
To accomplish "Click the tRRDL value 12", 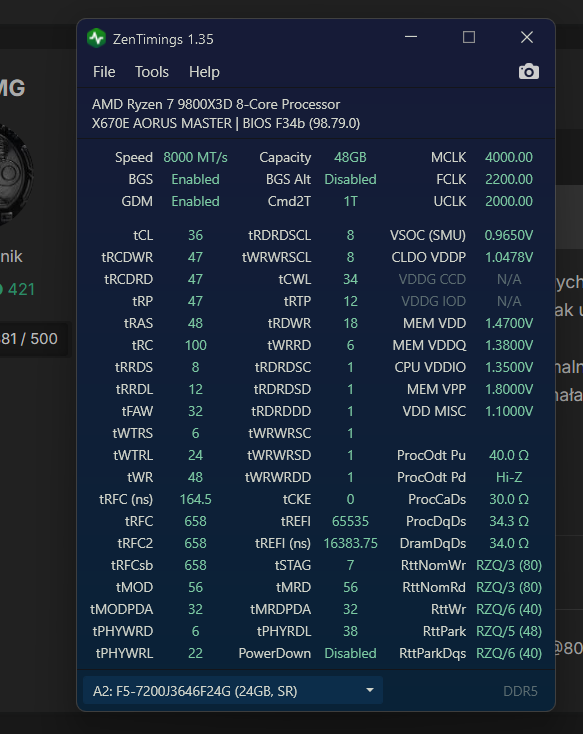I will (x=195, y=389).
